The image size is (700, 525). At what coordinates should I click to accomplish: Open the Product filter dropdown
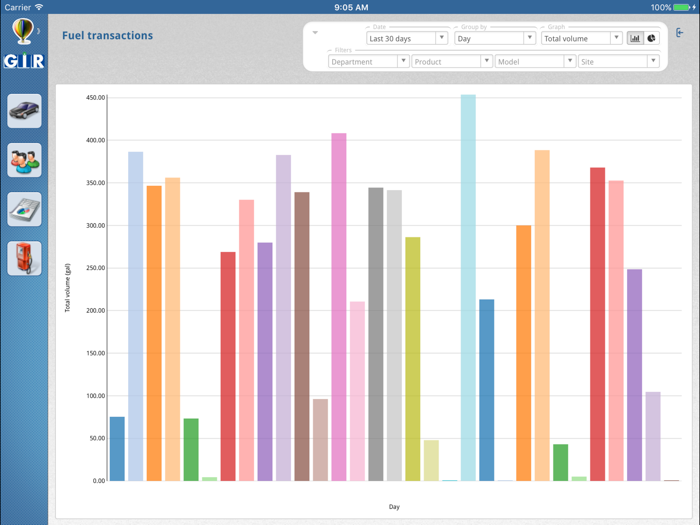(452, 62)
